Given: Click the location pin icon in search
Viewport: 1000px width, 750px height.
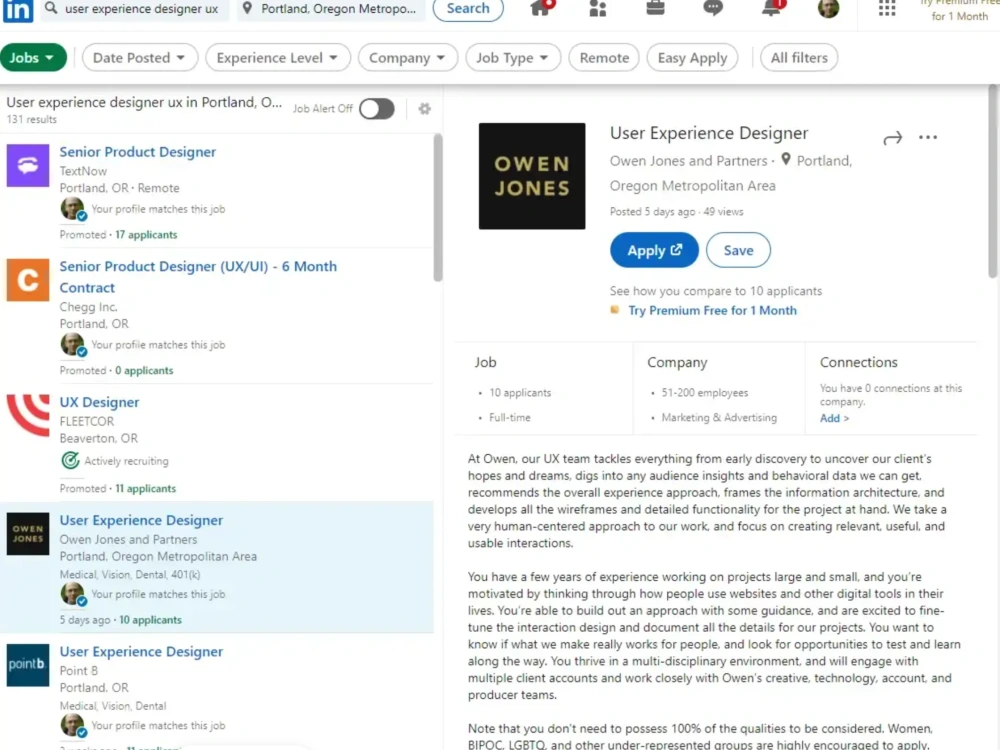Looking at the screenshot, I should (x=247, y=8).
